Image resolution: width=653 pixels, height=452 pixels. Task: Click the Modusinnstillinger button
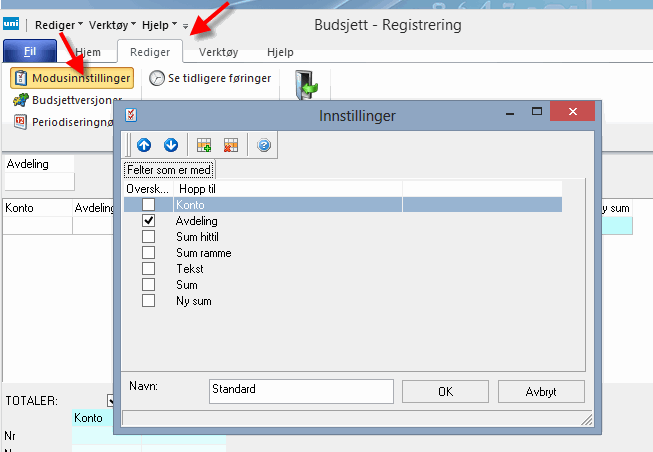click(71, 77)
